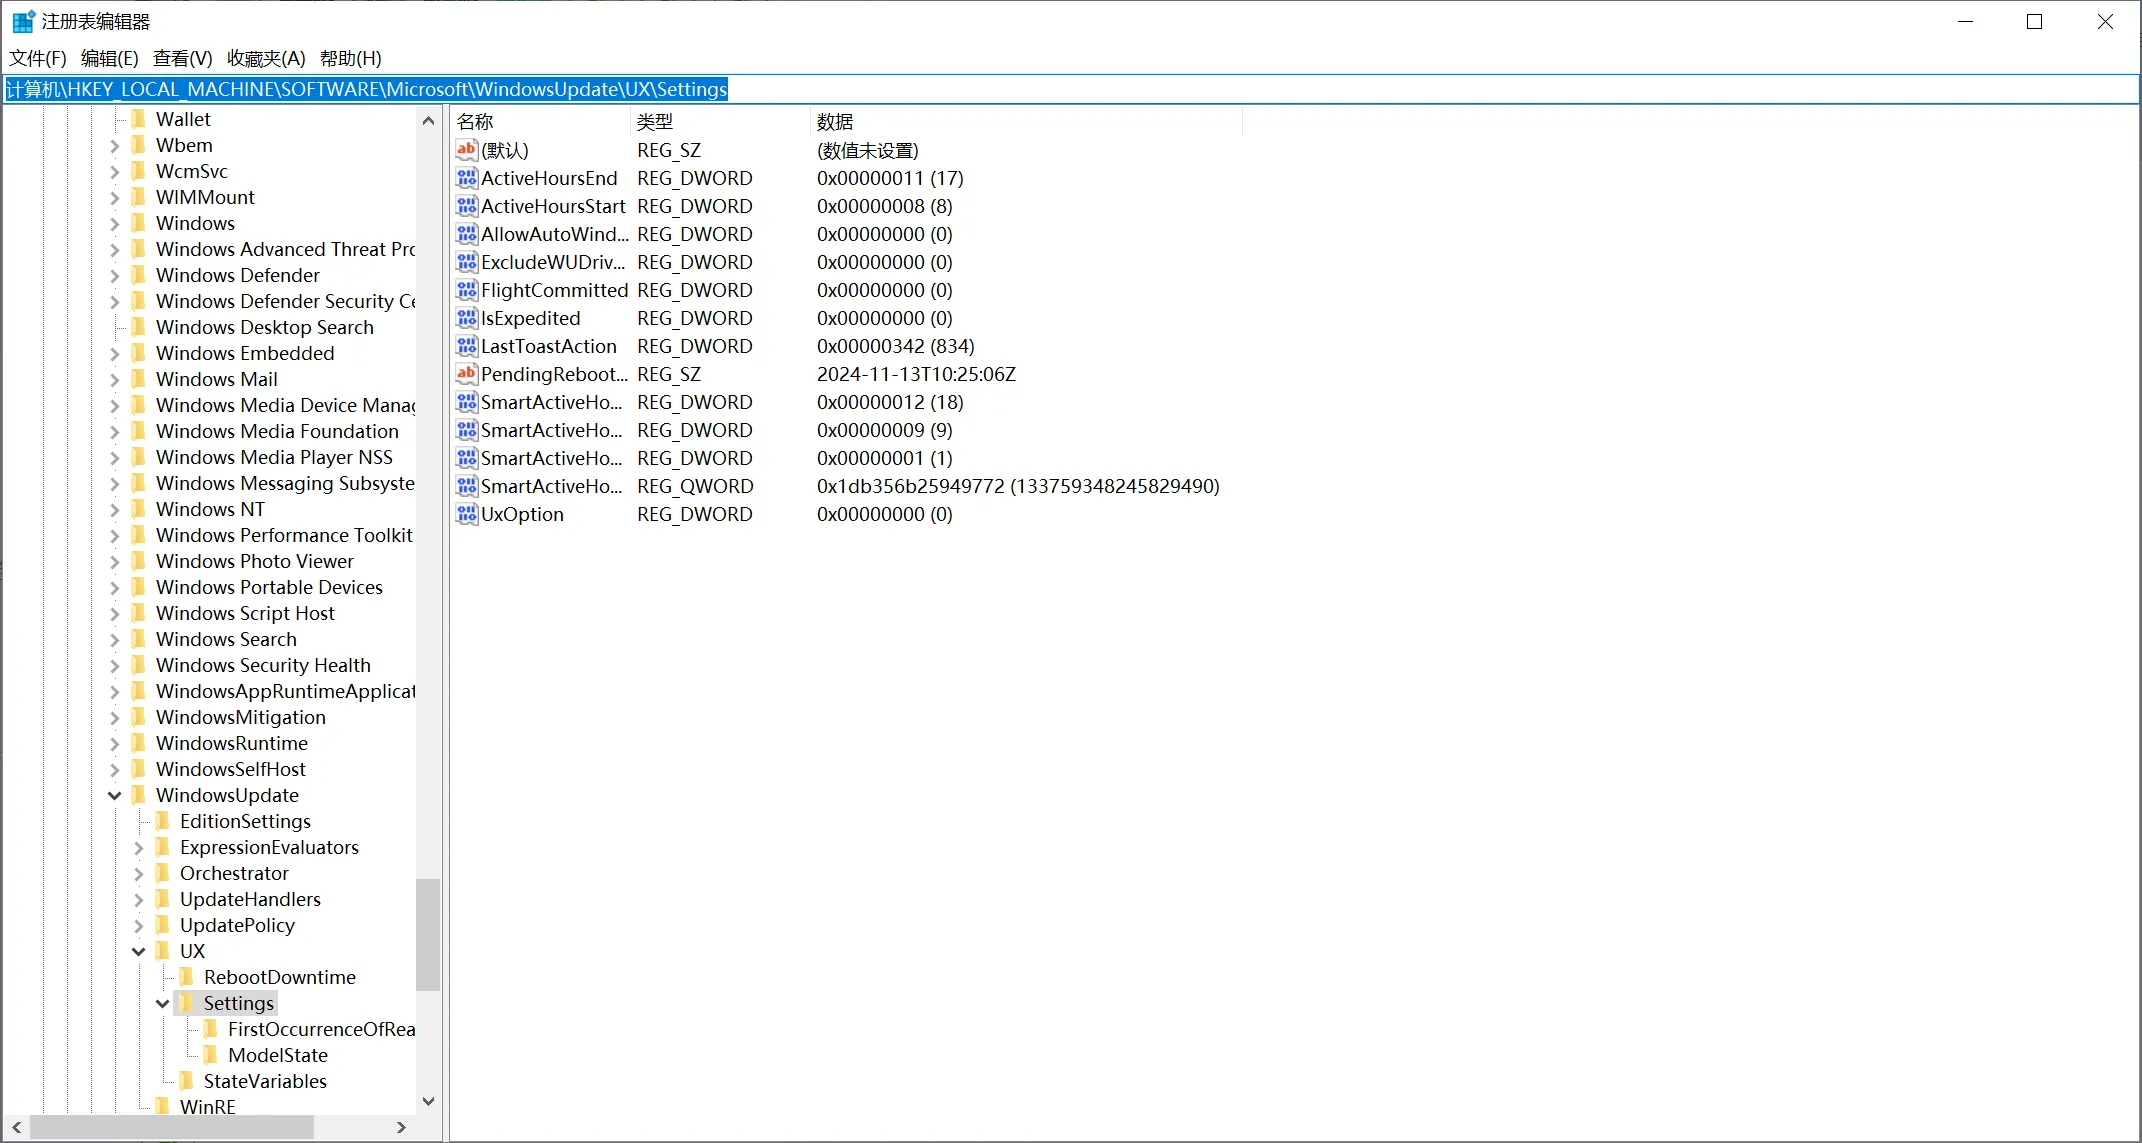Image resolution: width=2142 pixels, height=1143 pixels.
Task: Select the ActiveHoursStart DWORD icon
Action: [466, 206]
